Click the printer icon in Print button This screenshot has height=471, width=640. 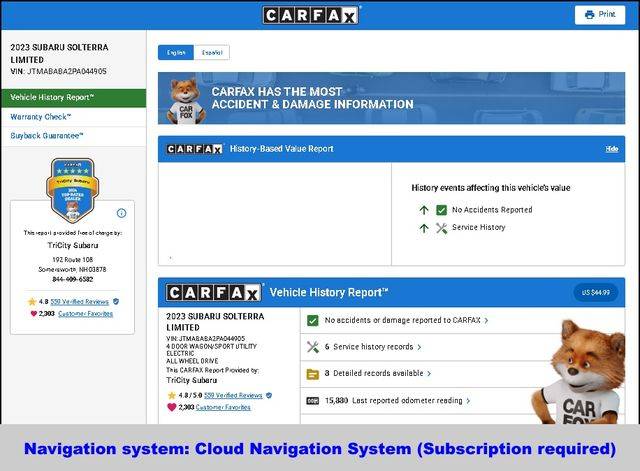click(x=589, y=15)
